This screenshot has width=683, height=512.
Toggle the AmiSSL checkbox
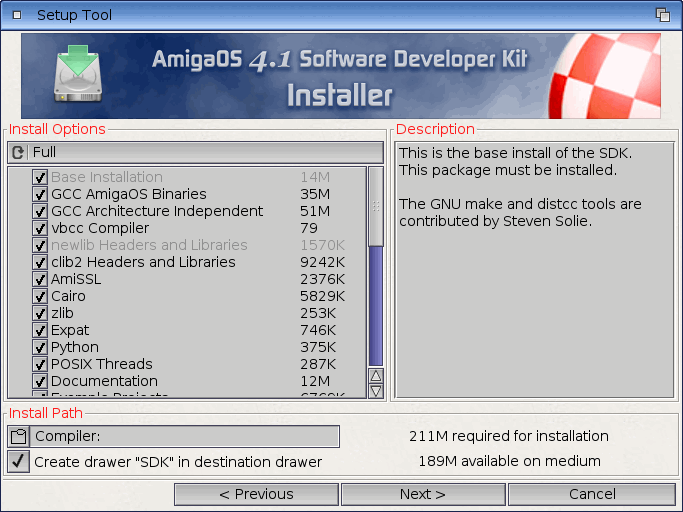pyautogui.click(x=40, y=279)
